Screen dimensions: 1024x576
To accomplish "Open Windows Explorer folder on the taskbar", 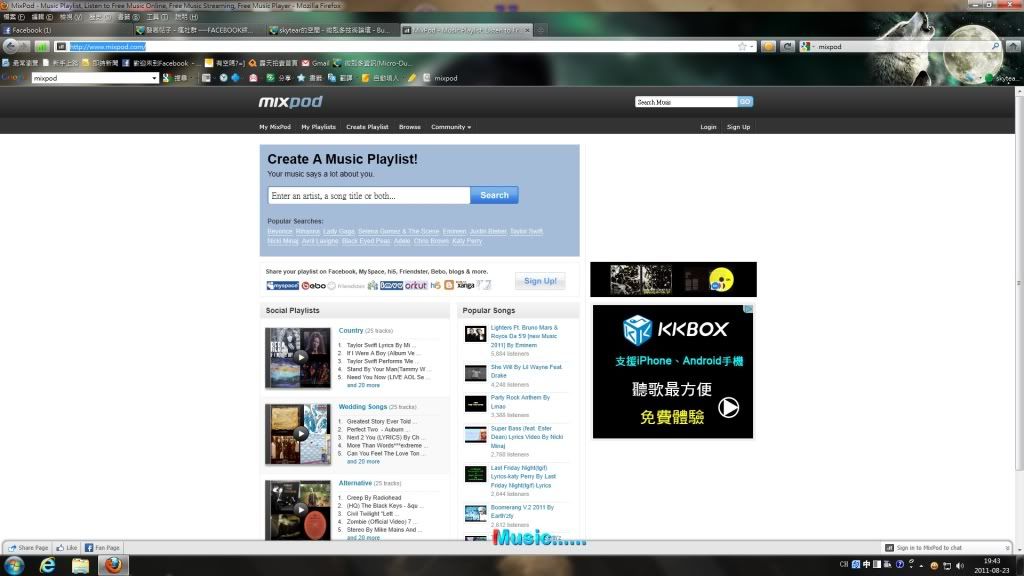I will point(80,565).
